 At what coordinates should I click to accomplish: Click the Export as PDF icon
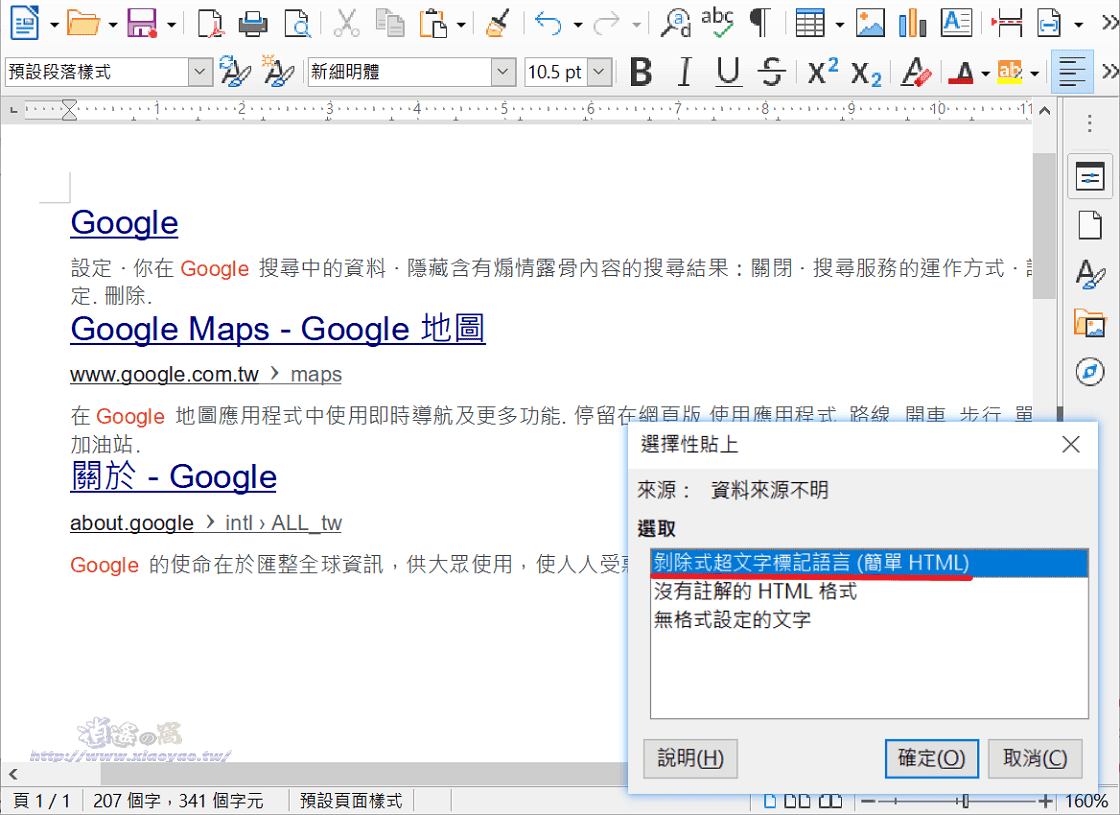[x=210, y=22]
